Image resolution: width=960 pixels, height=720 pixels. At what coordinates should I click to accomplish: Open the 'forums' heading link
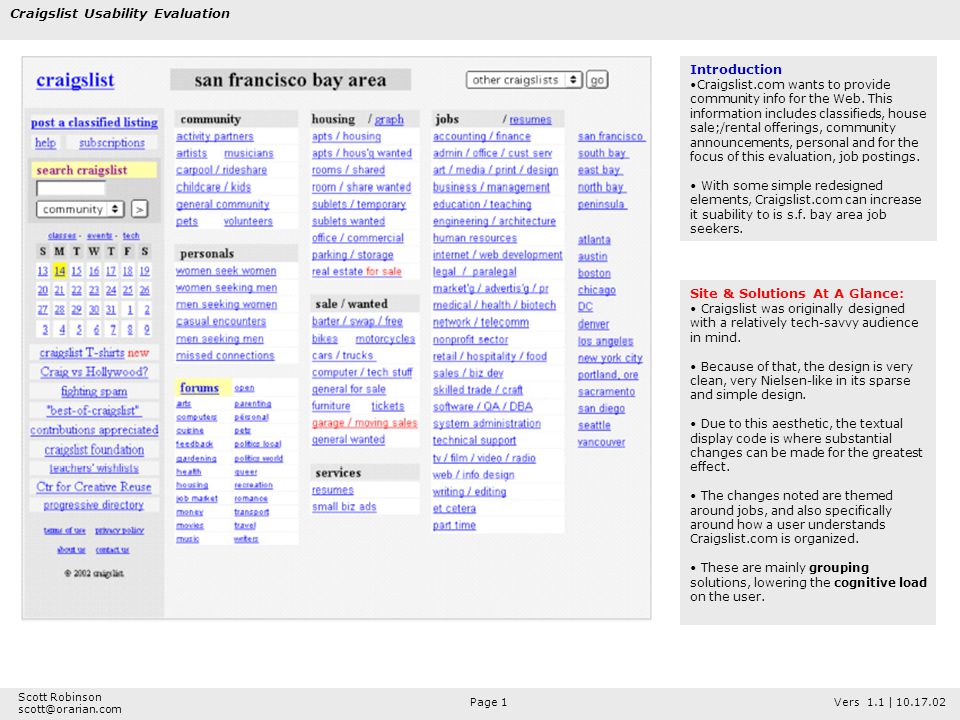pos(200,388)
